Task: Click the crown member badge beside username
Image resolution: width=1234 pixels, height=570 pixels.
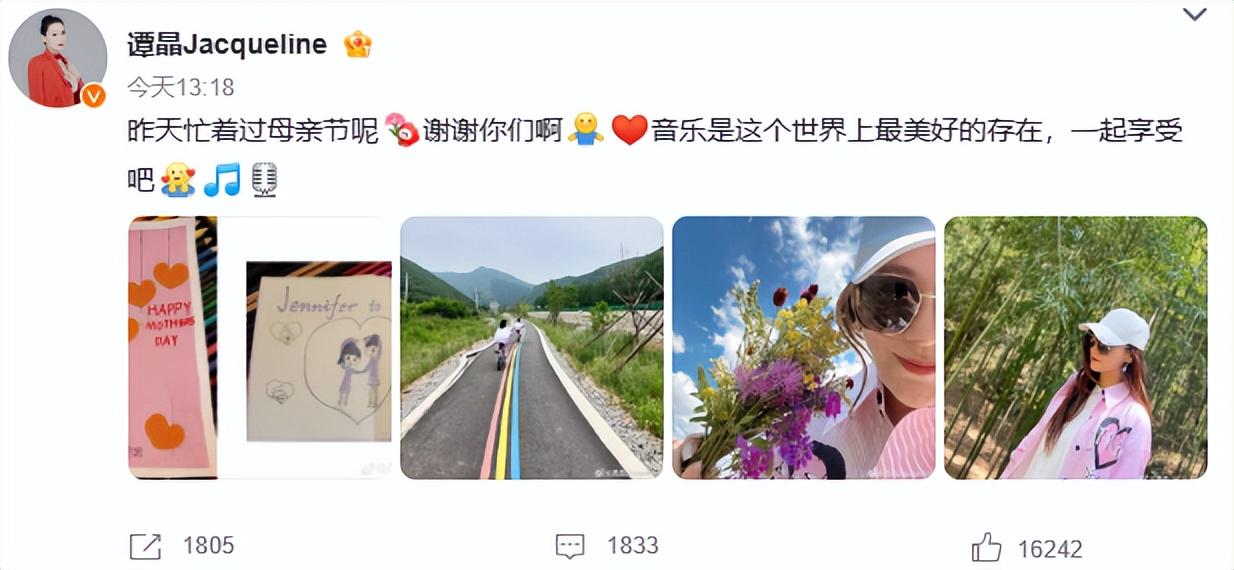Action: pos(358,44)
